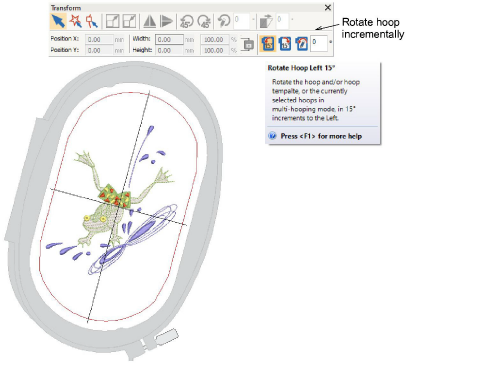Close the Transform toolbar
499x365 pixels.
tap(328, 7)
